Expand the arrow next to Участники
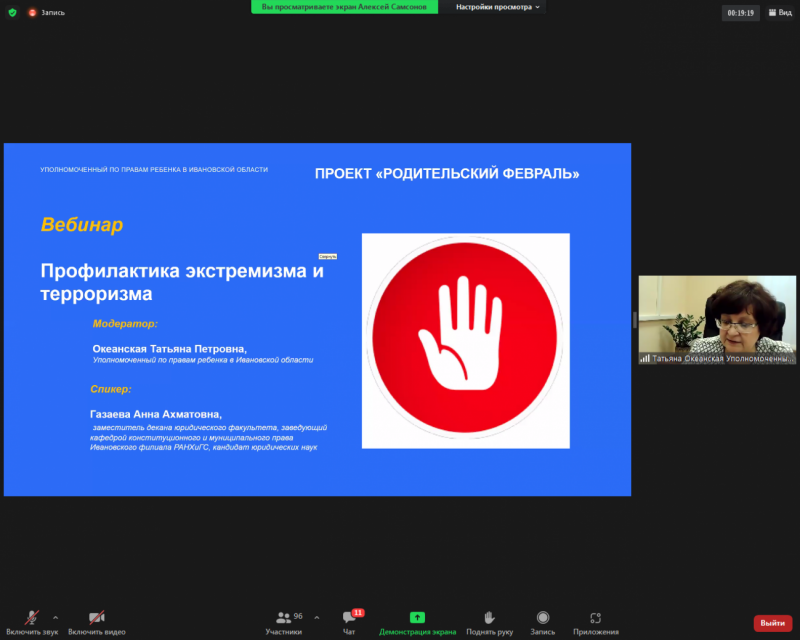This screenshot has height=640, width=800. tap(312, 617)
